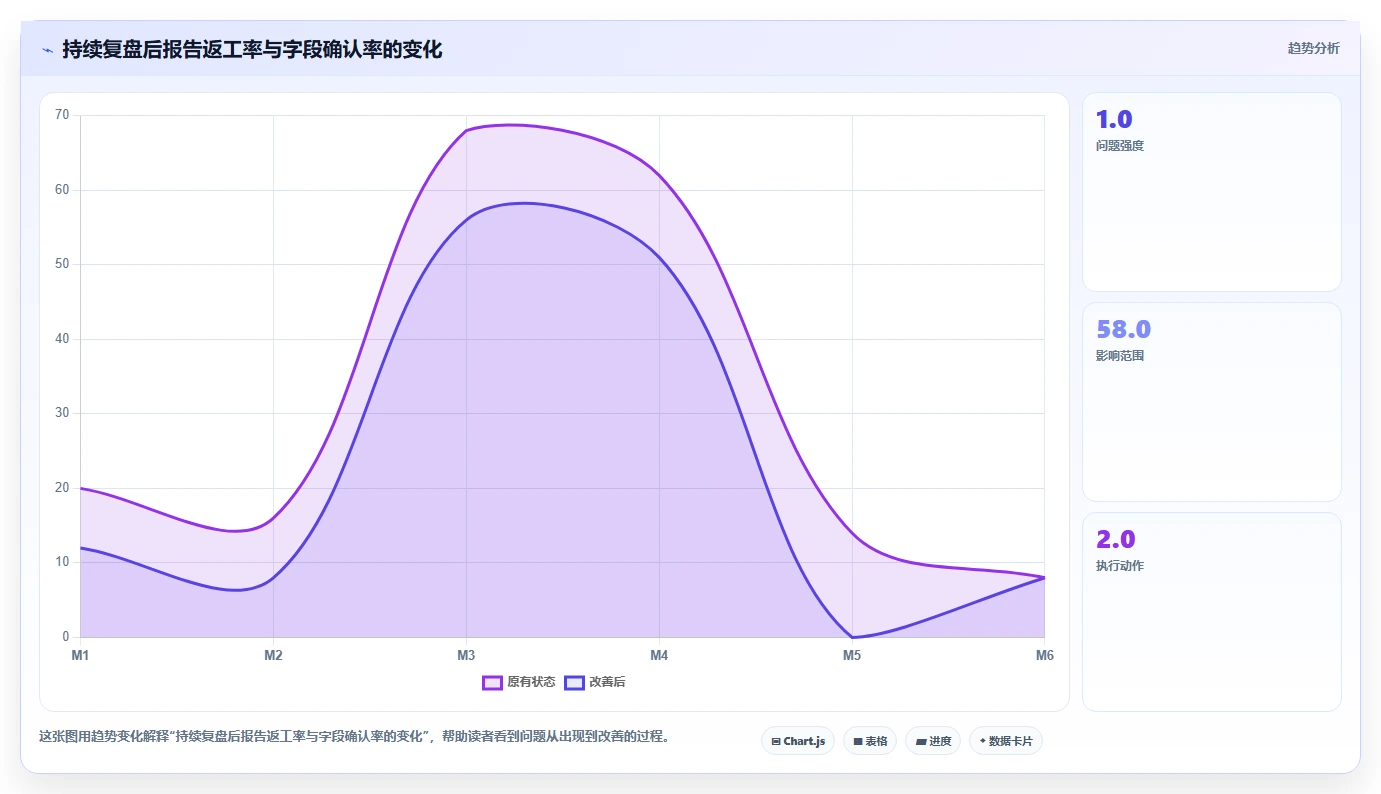Click the 趋势分析 label in header

(1313, 48)
